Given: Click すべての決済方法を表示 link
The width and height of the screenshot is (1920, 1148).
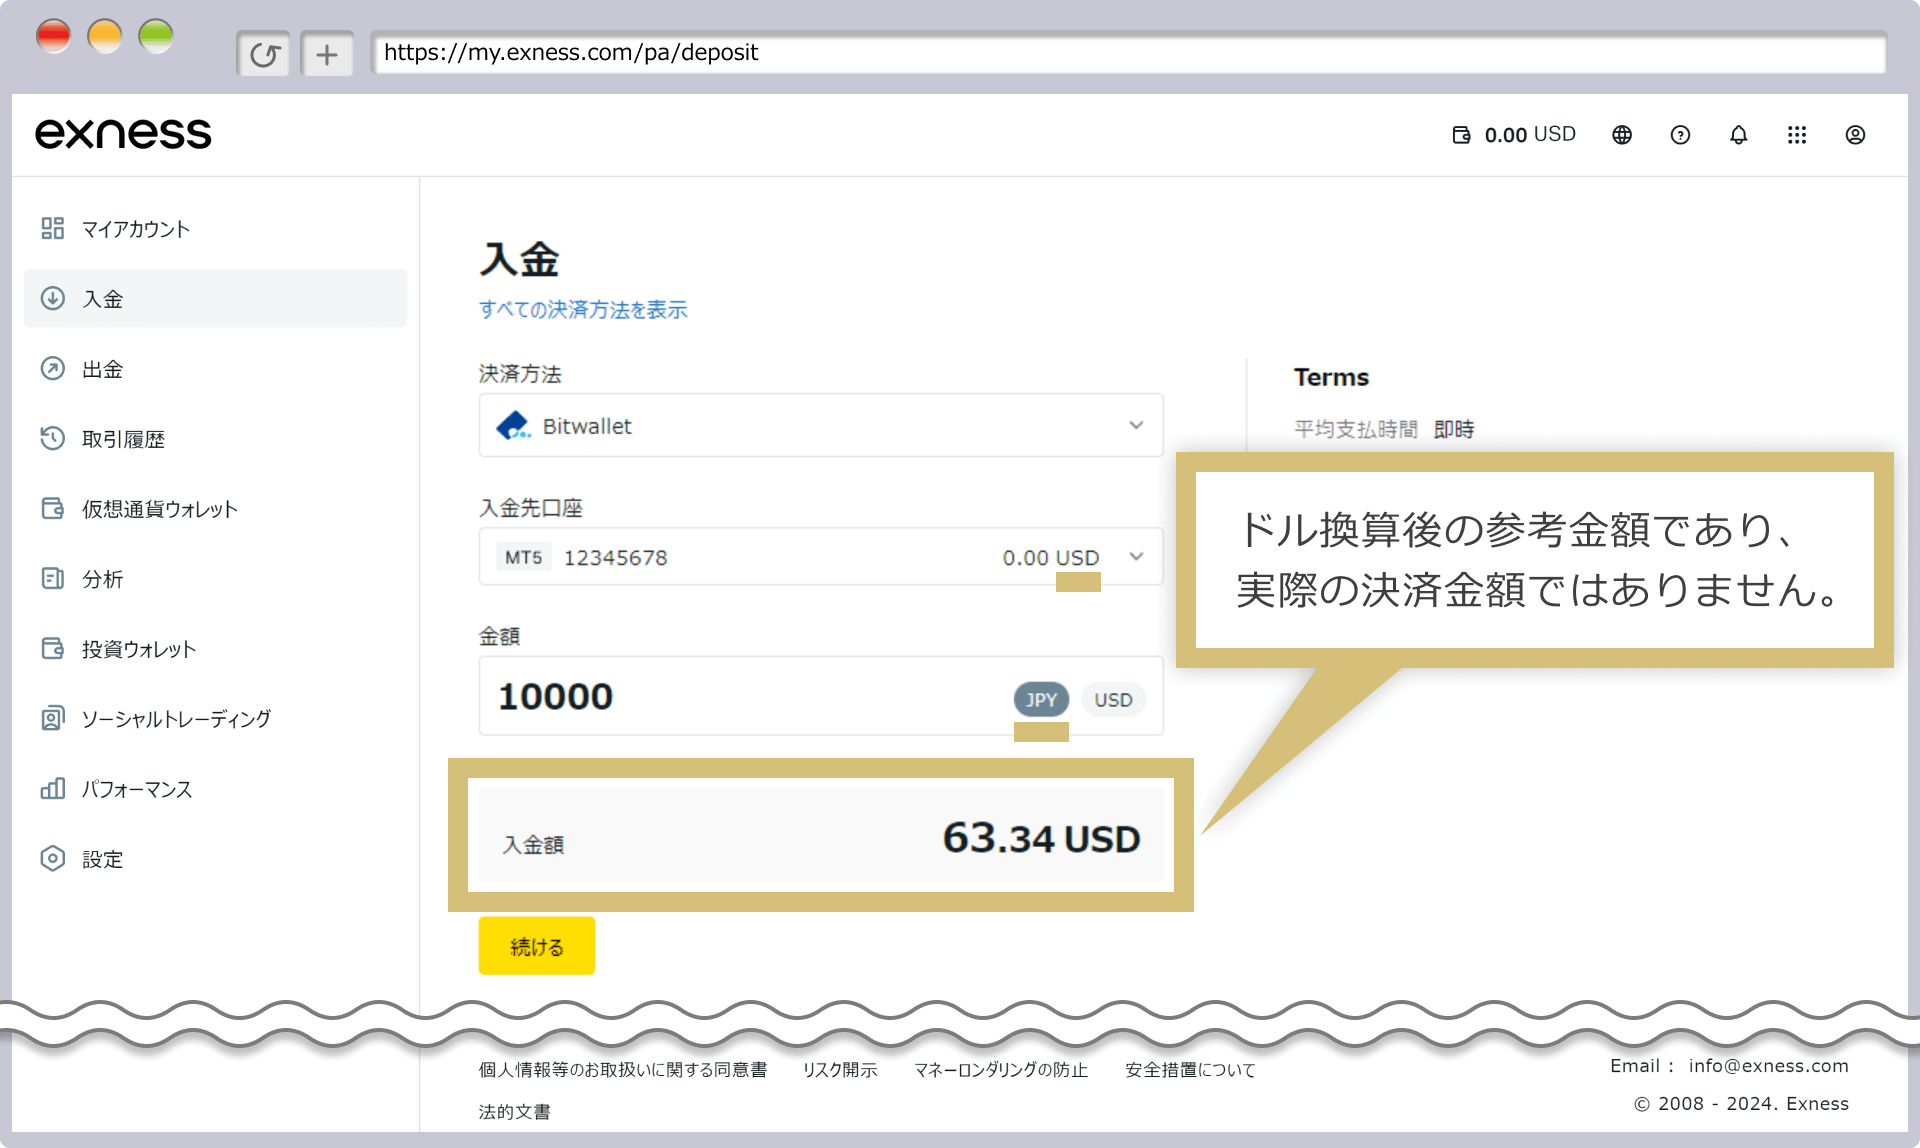Looking at the screenshot, I should click(x=583, y=310).
